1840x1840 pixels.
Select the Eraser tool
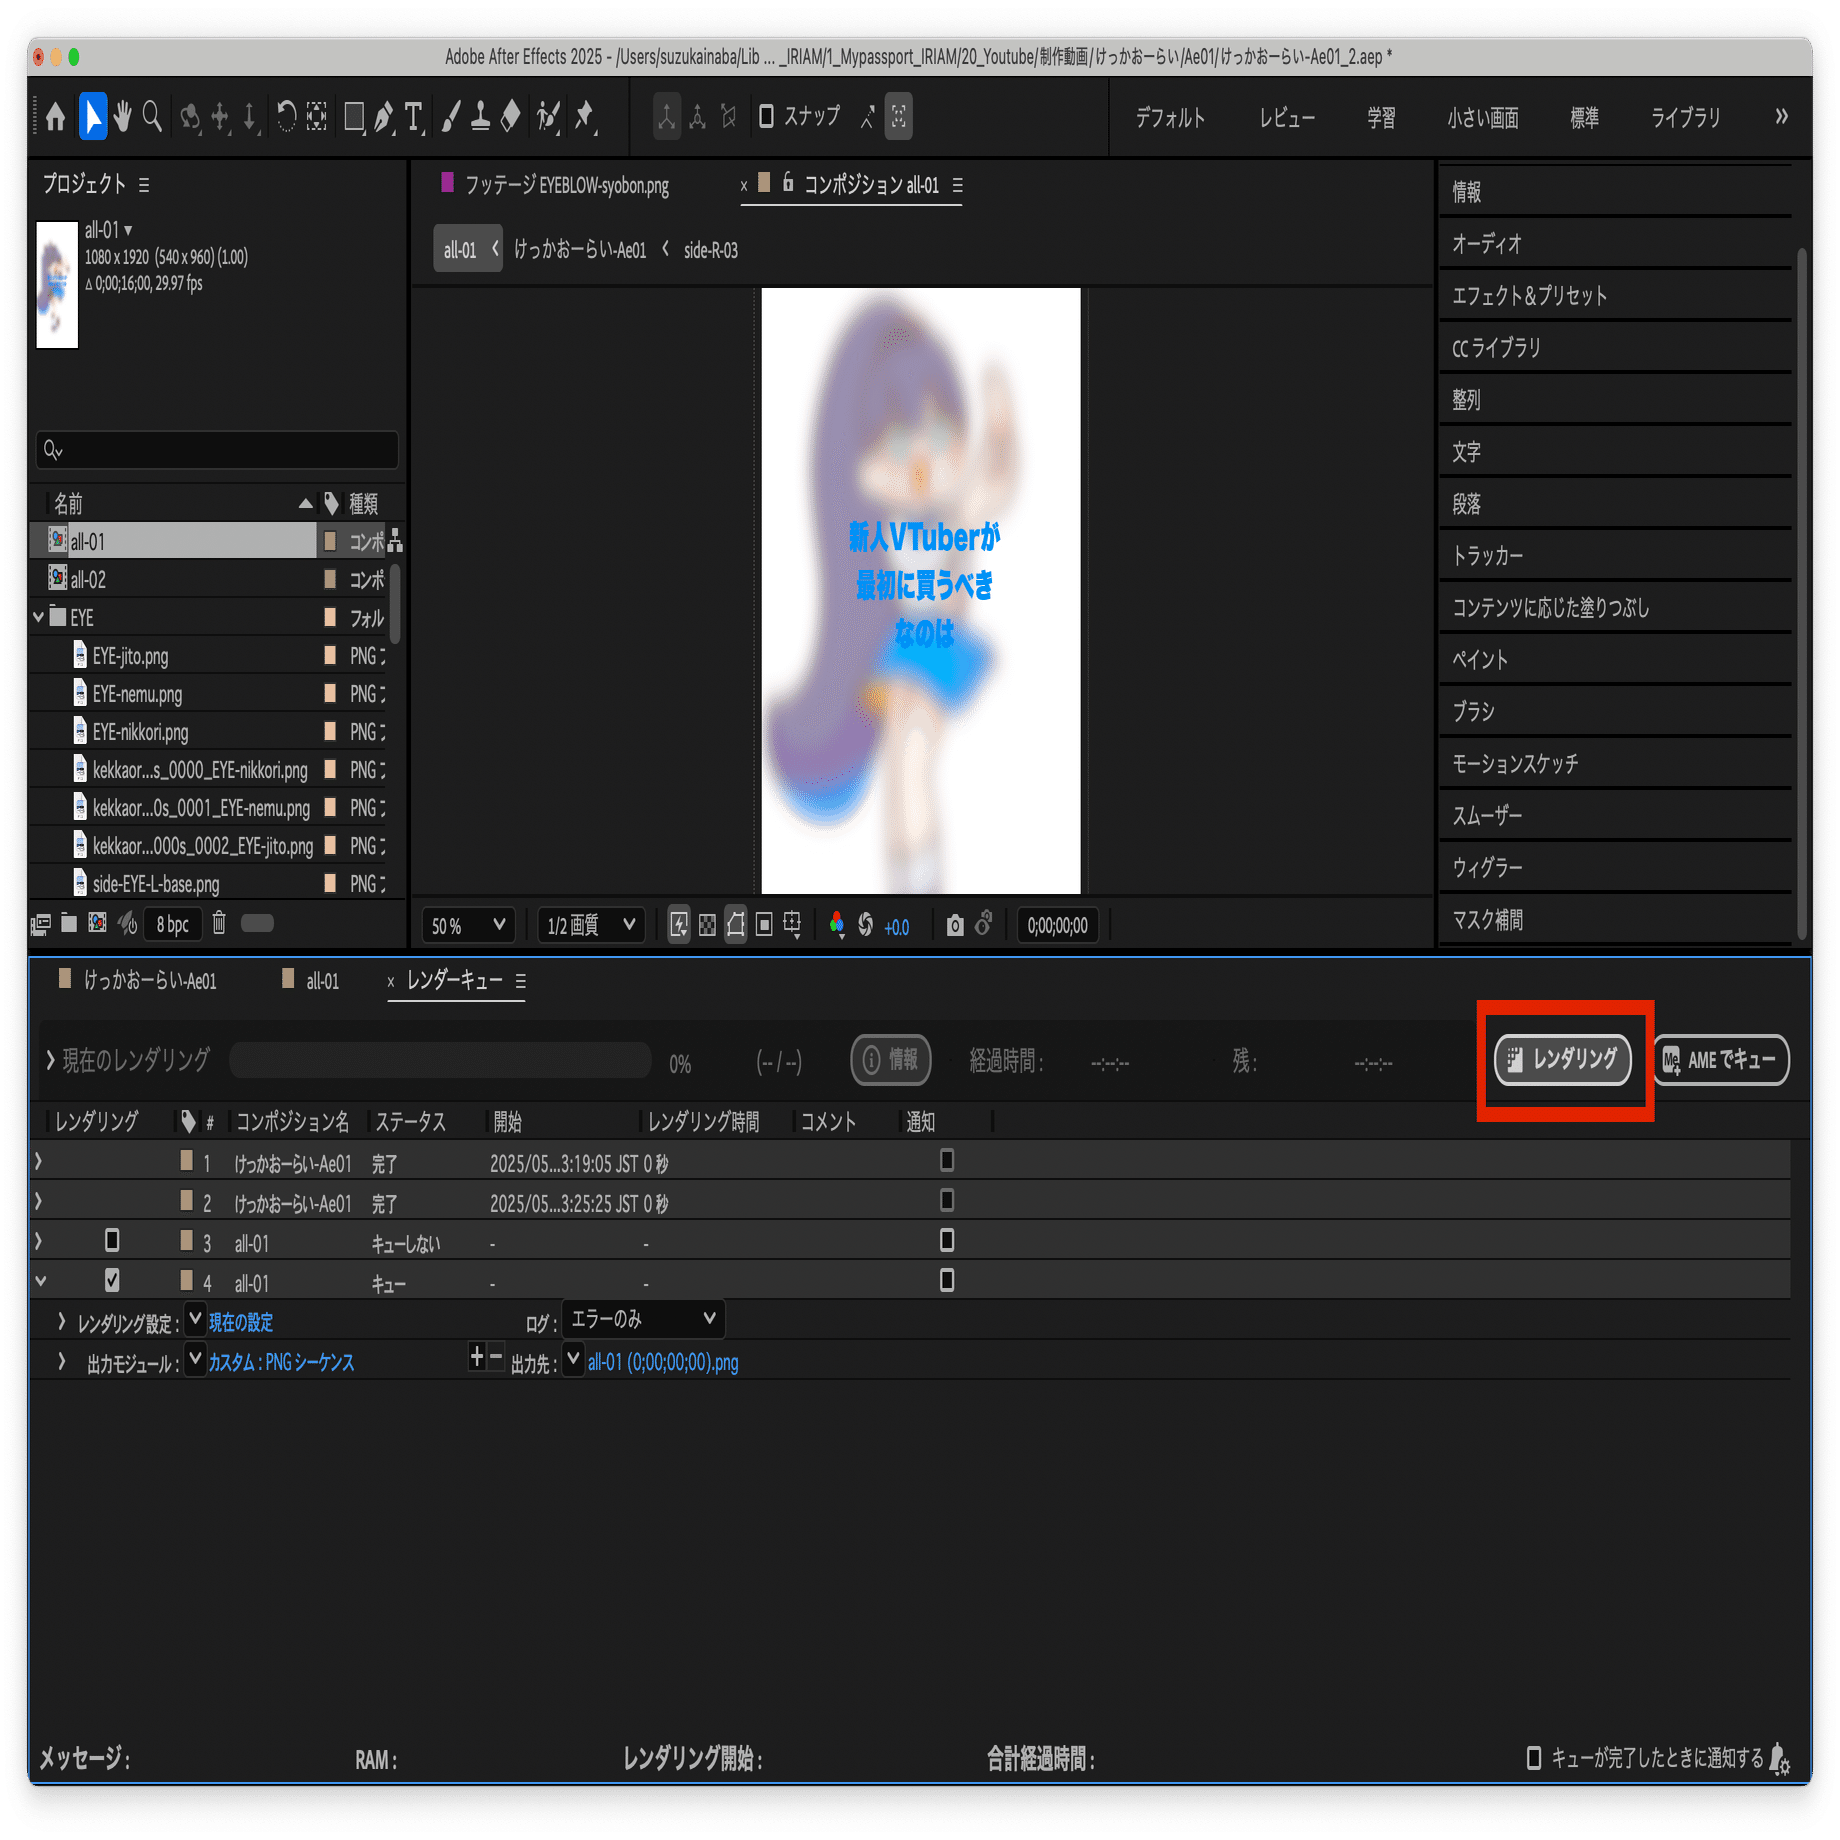510,117
